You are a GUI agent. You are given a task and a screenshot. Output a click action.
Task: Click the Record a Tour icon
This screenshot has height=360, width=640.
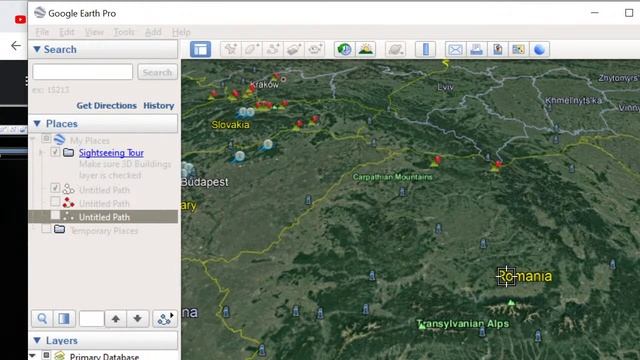click(316, 49)
